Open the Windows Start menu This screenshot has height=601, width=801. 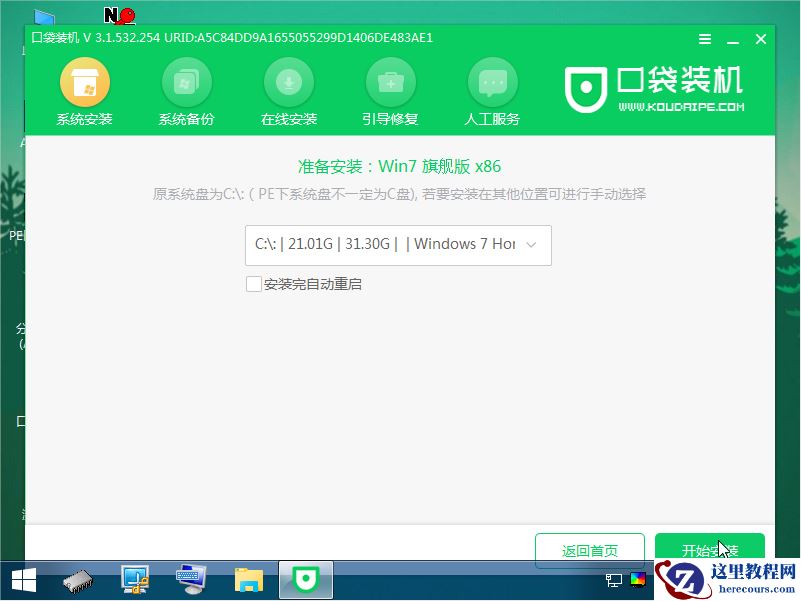tap(22, 580)
